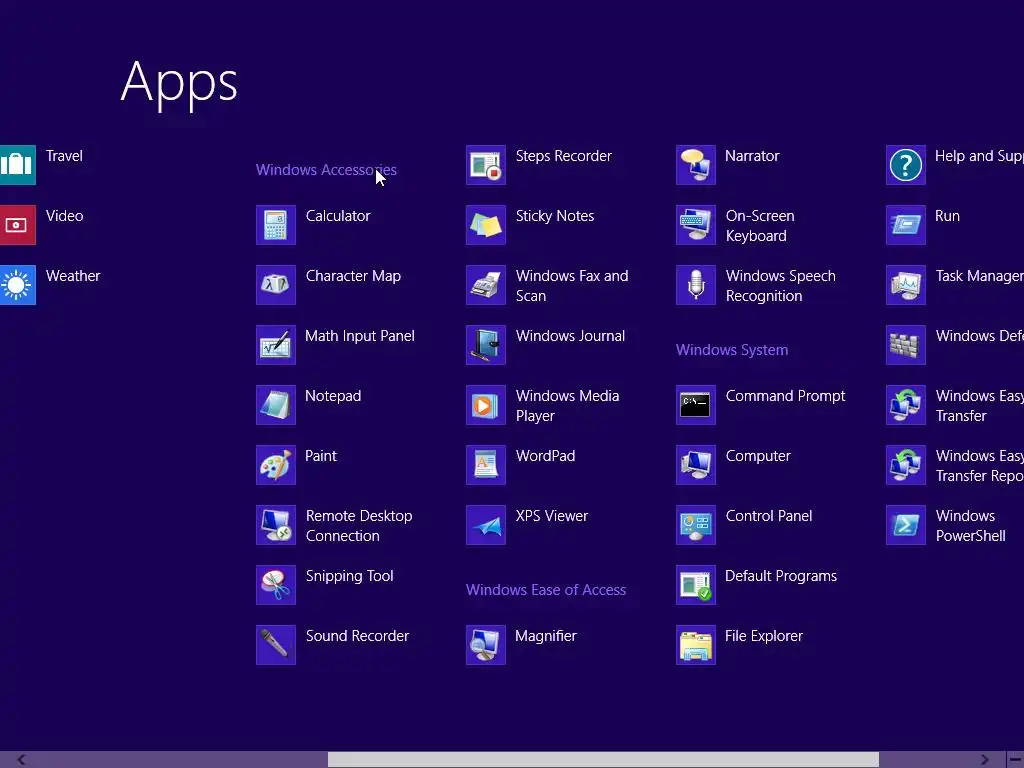
Task: Open the Steps Recorder icon
Action: (x=486, y=165)
